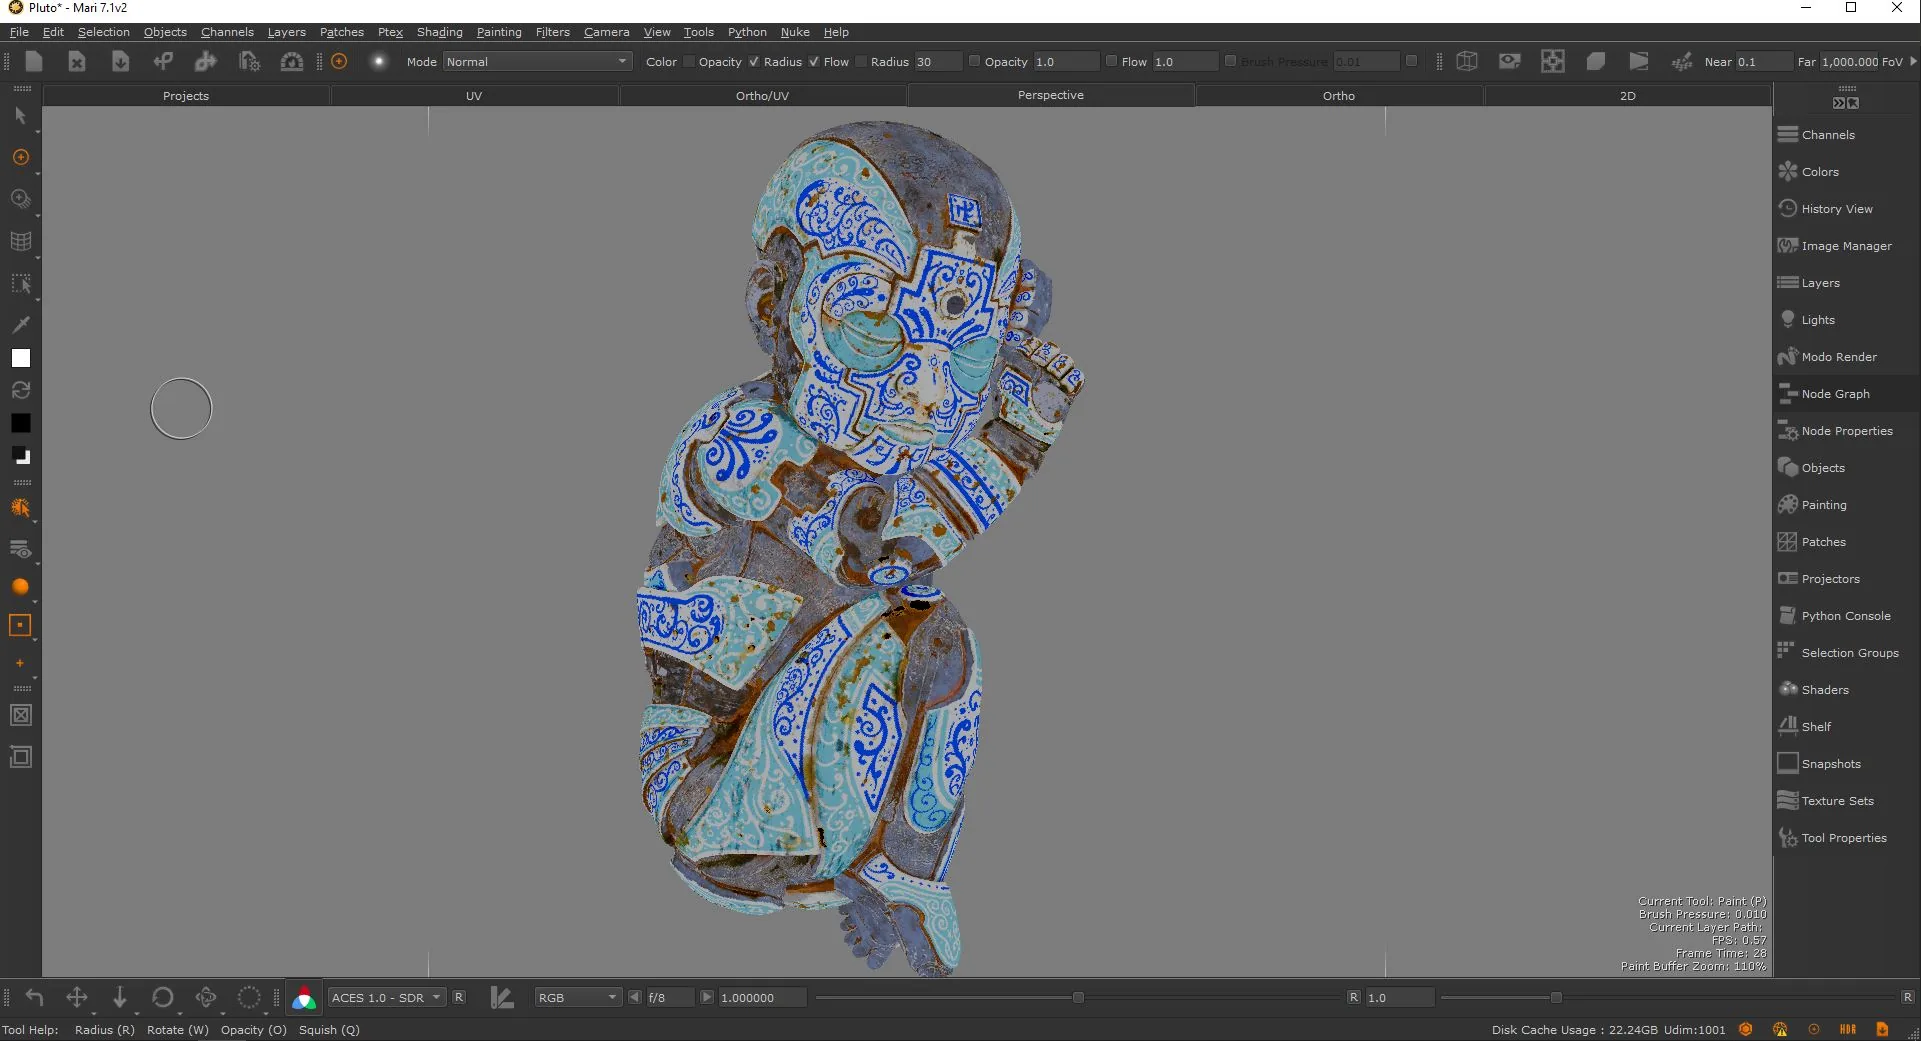Toggle the checkbox after Brush Pressure 0.01 field
This screenshot has width=1921, height=1041.
1411,62
